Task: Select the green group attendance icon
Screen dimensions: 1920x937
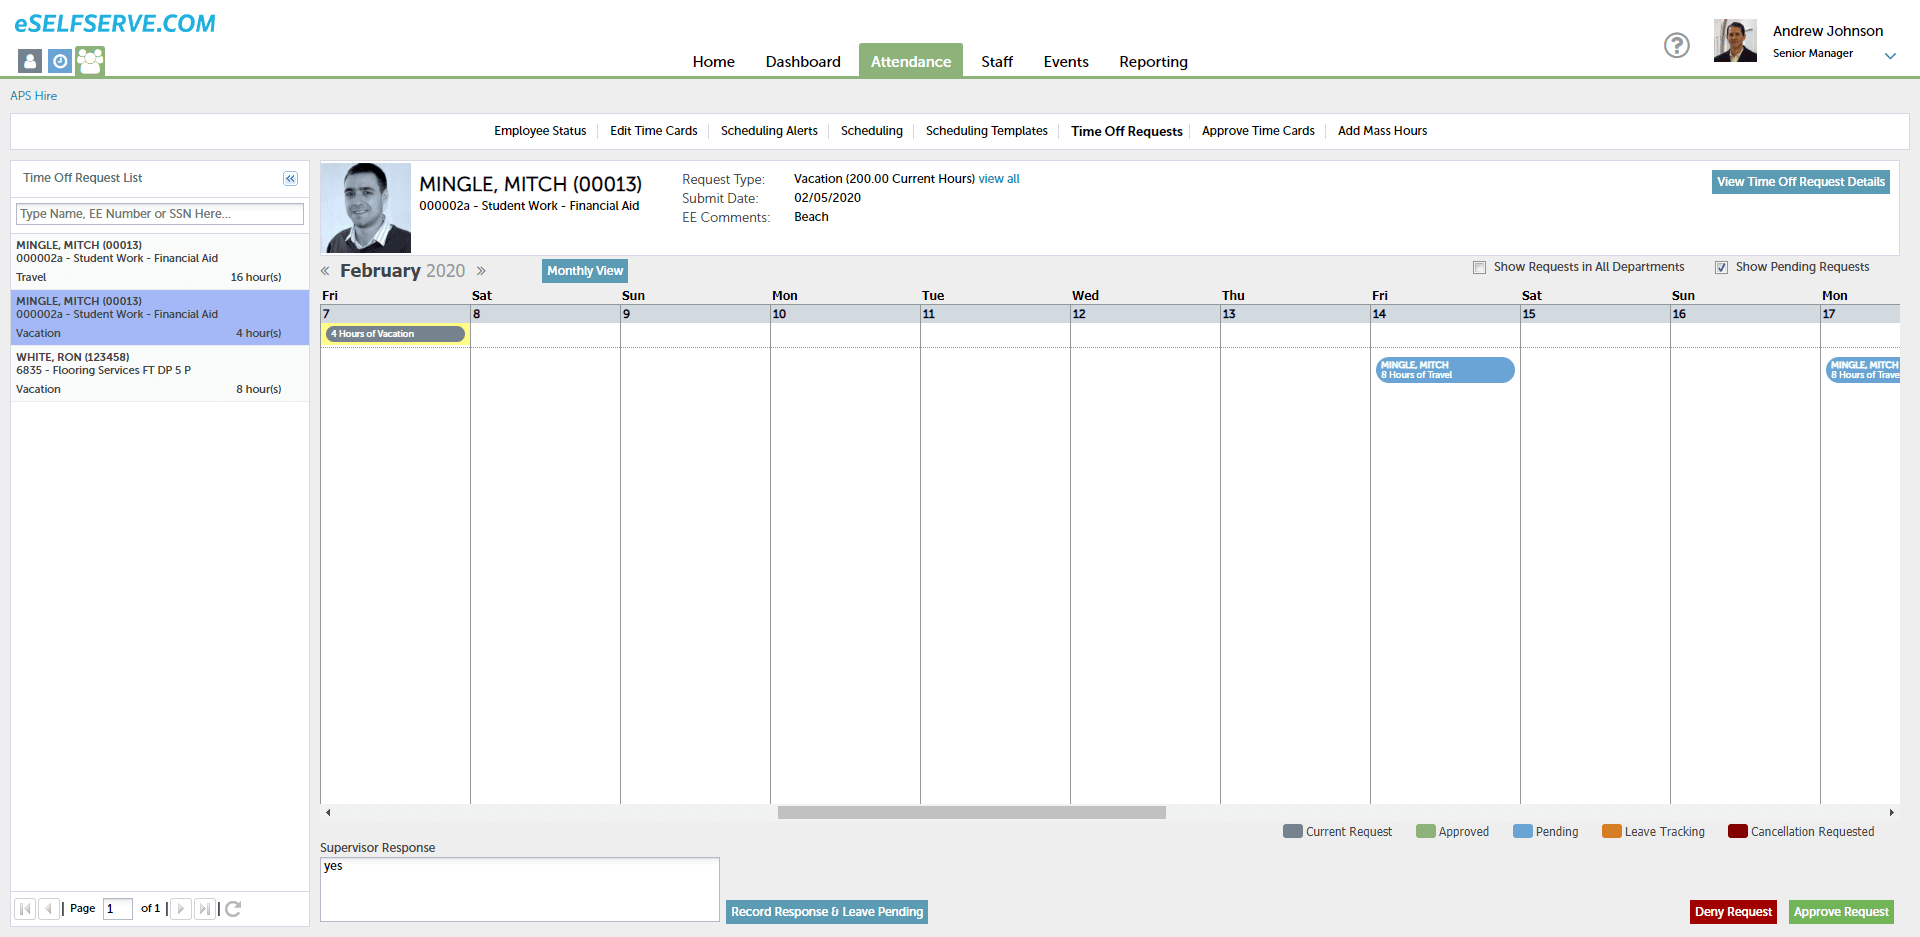Action: pyautogui.click(x=89, y=61)
